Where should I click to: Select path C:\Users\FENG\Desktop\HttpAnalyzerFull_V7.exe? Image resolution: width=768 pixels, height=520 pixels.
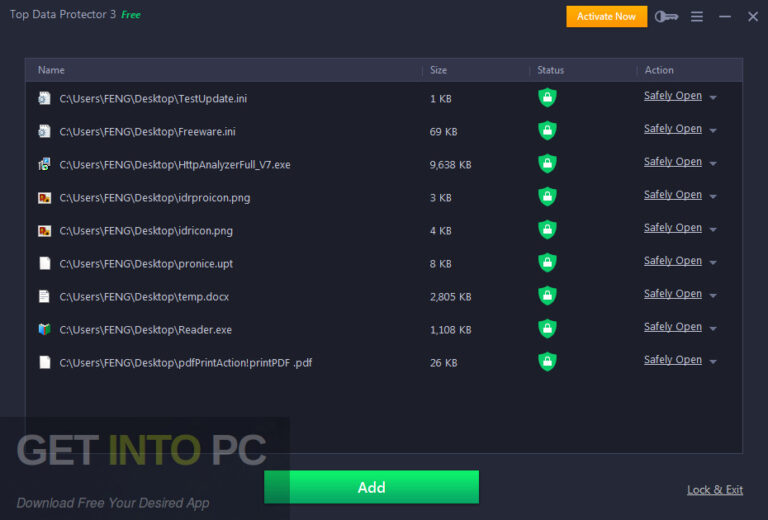175,165
